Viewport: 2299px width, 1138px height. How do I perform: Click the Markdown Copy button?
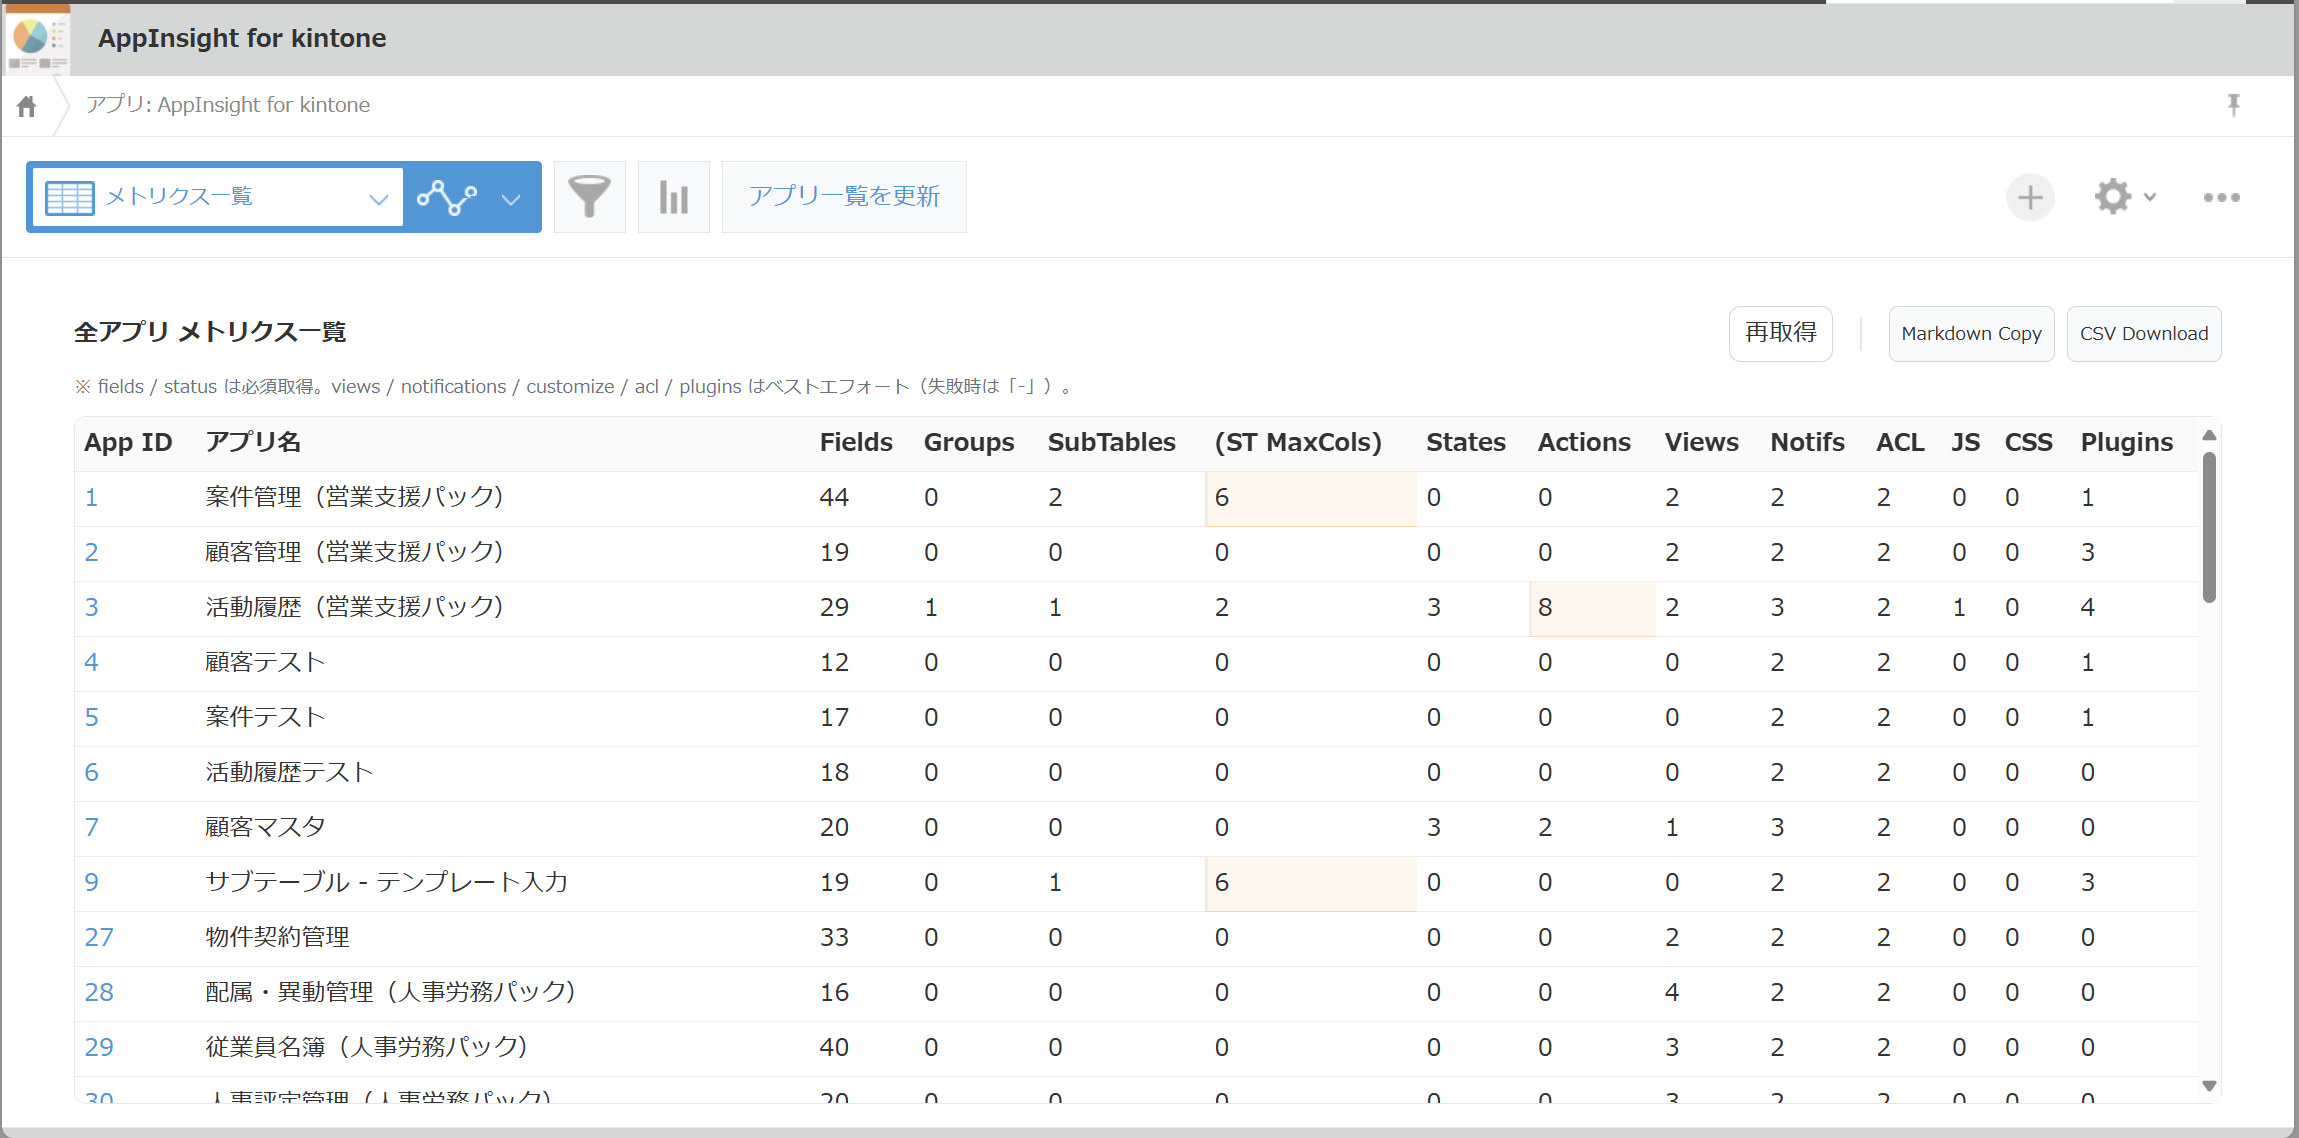click(x=1970, y=333)
